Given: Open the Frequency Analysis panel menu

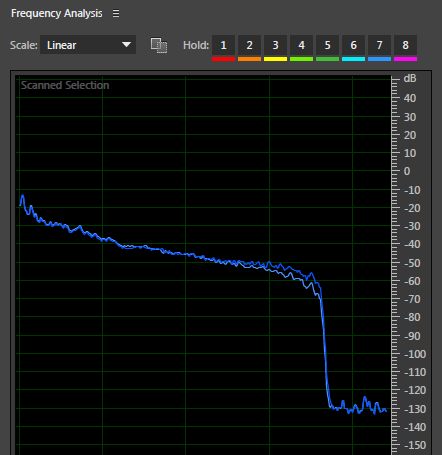Looking at the screenshot, I should (116, 13).
